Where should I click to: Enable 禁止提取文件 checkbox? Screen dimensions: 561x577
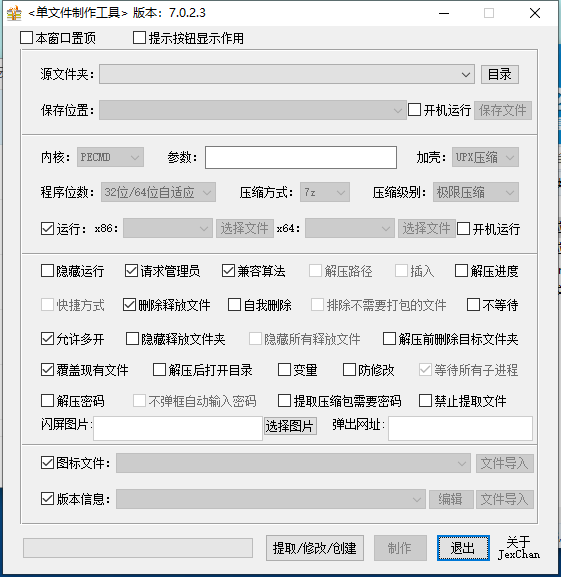pyautogui.click(x=426, y=401)
